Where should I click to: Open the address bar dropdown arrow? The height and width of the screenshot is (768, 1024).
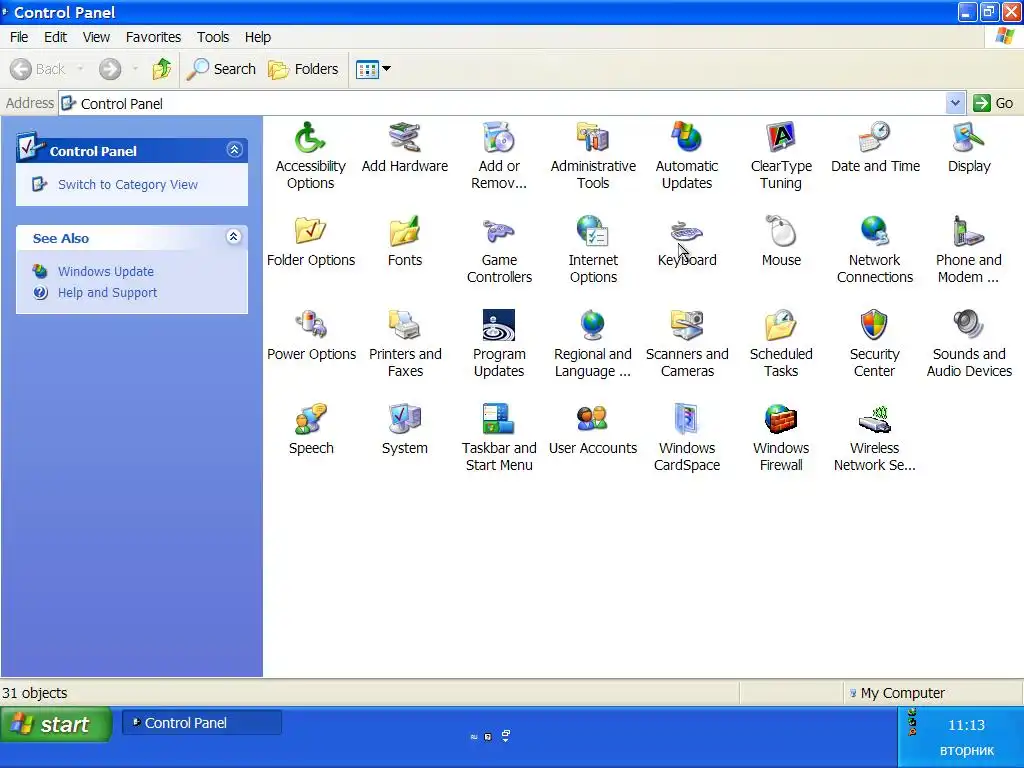pos(955,103)
